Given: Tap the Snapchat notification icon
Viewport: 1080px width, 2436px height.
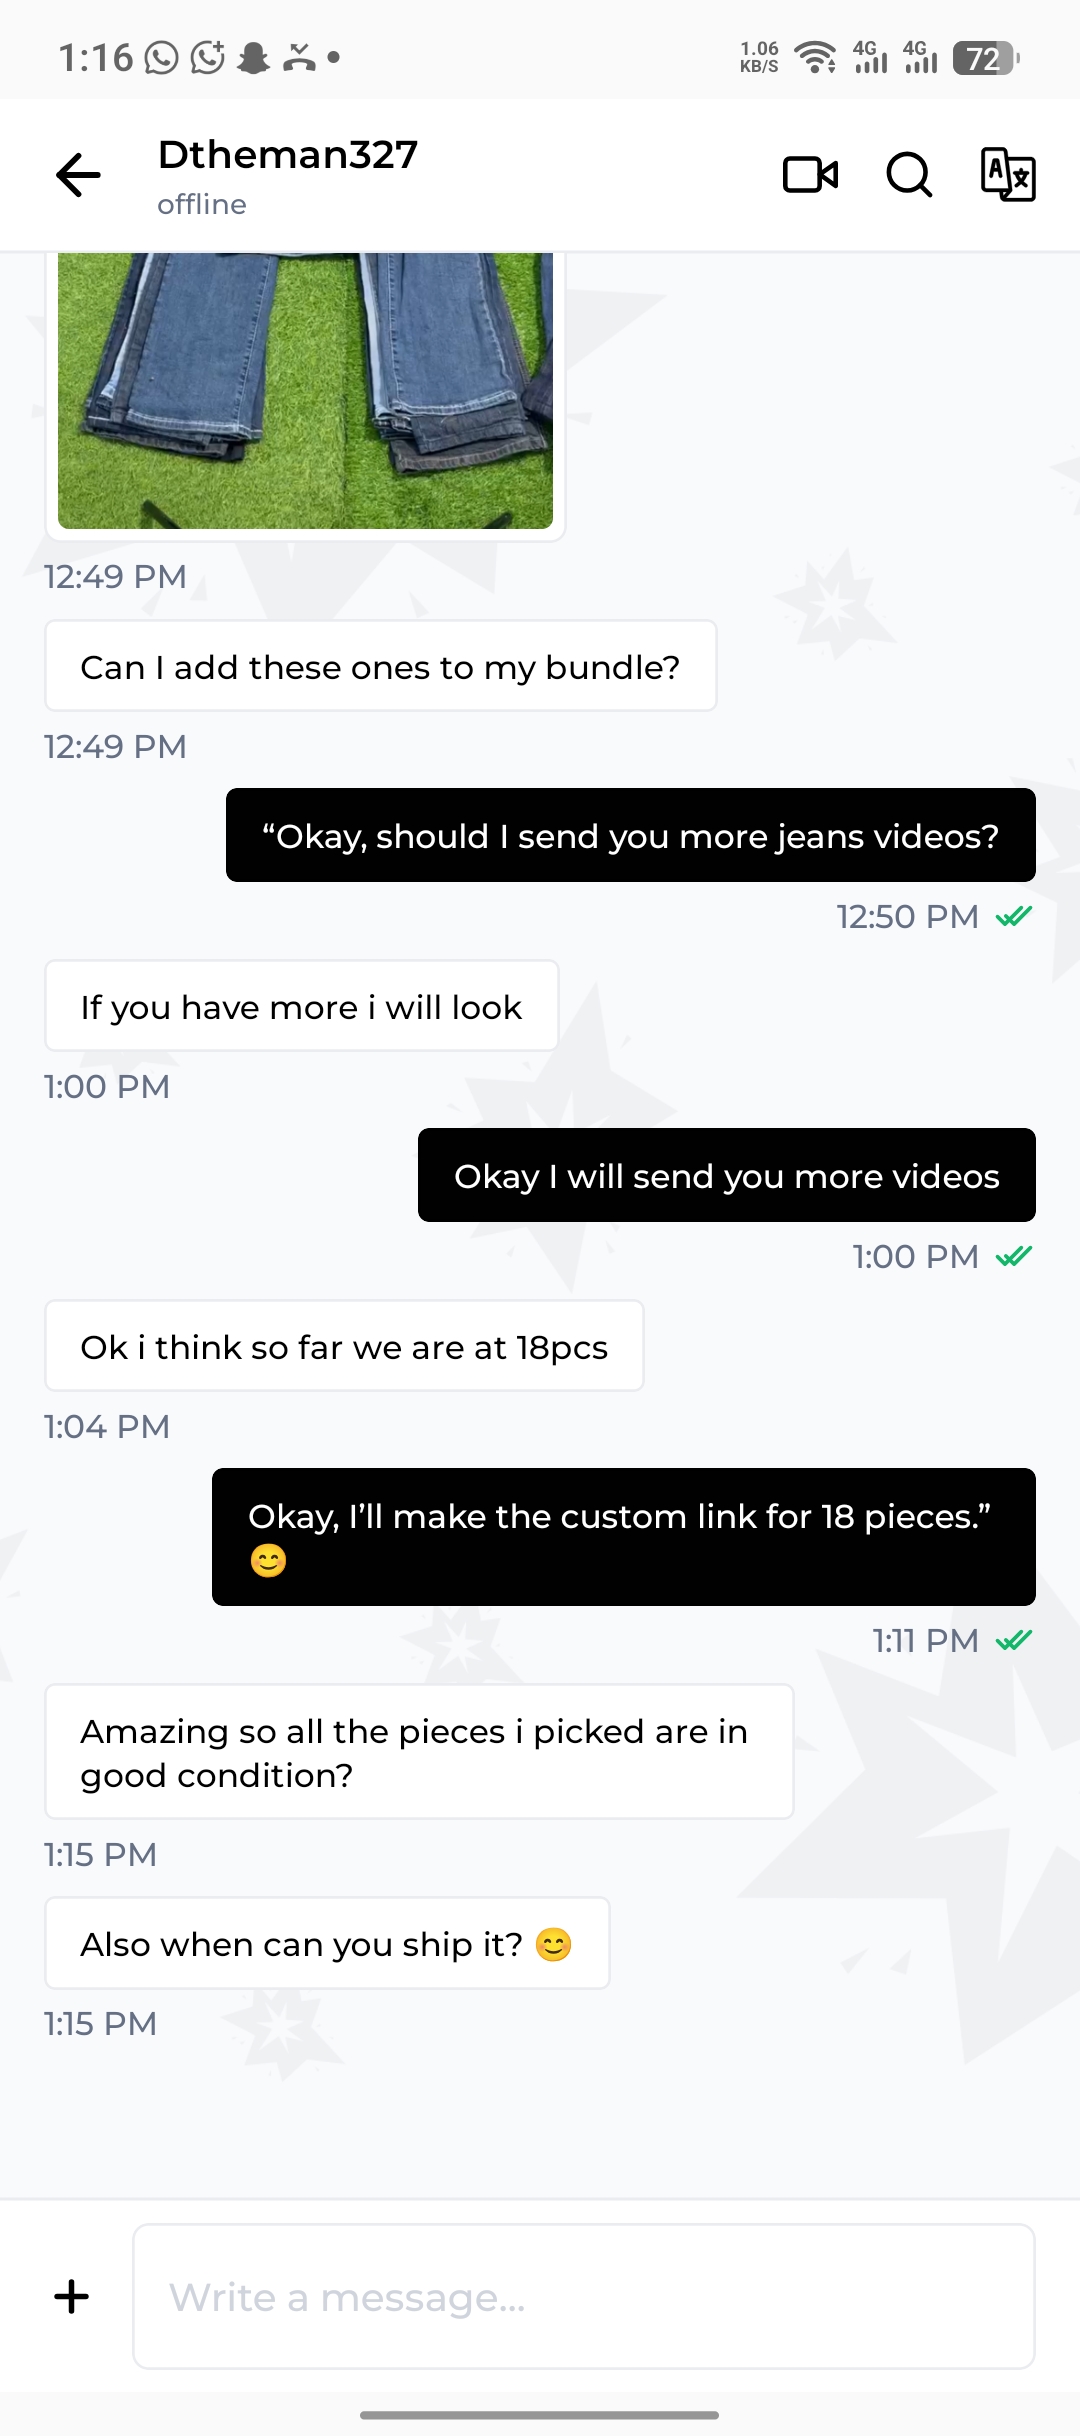Looking at the screenshot, I should [x=254, y=58].
